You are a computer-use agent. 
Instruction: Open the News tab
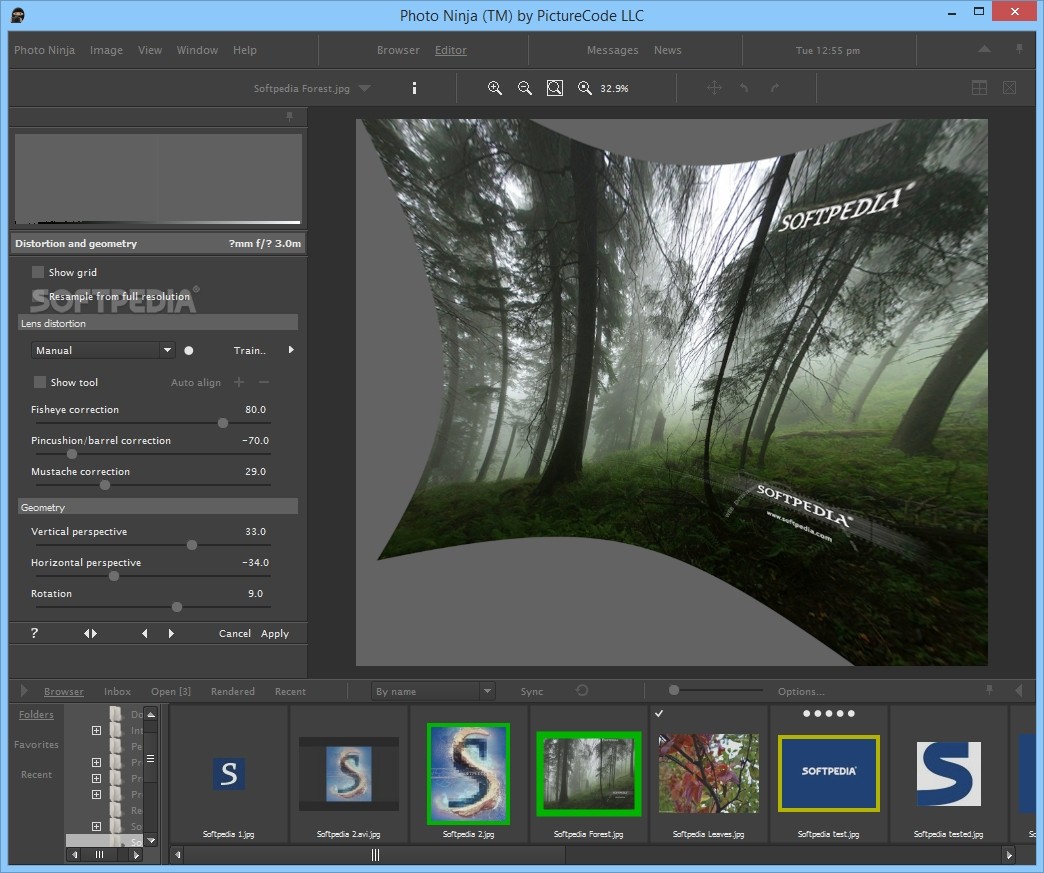pyautogui.click(x=667, y=50)
